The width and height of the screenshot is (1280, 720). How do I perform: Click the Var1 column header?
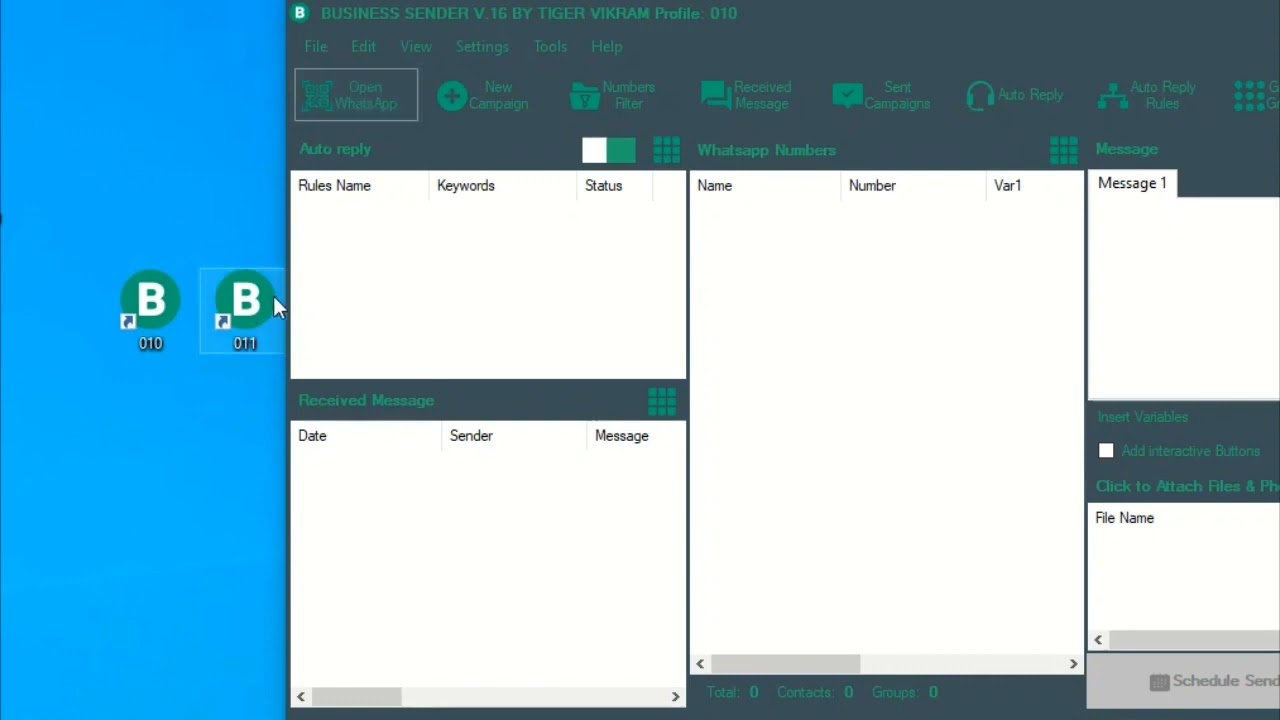pyautogui.click(x=1034, y=186)
